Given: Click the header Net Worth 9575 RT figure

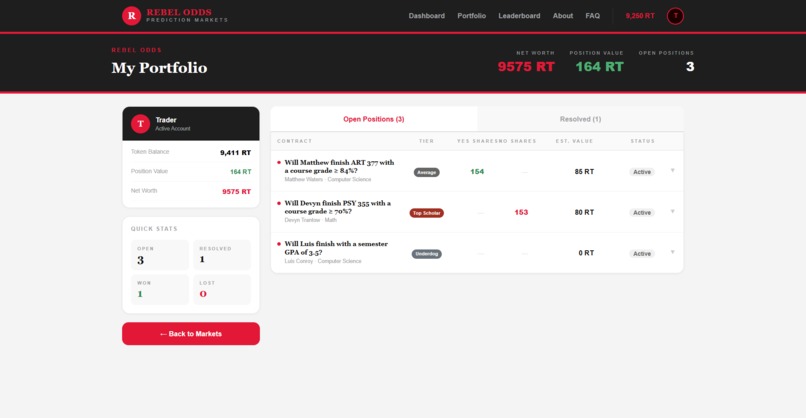Looking at the screenshot, I should click(526, 67).
